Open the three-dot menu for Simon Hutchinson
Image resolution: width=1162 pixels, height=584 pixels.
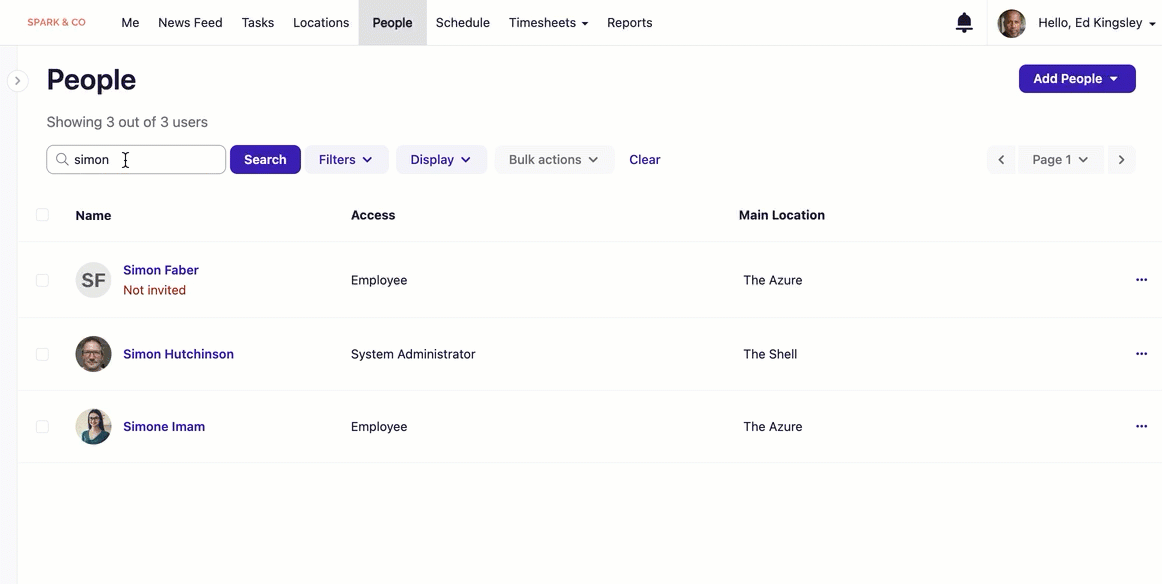1141,354
